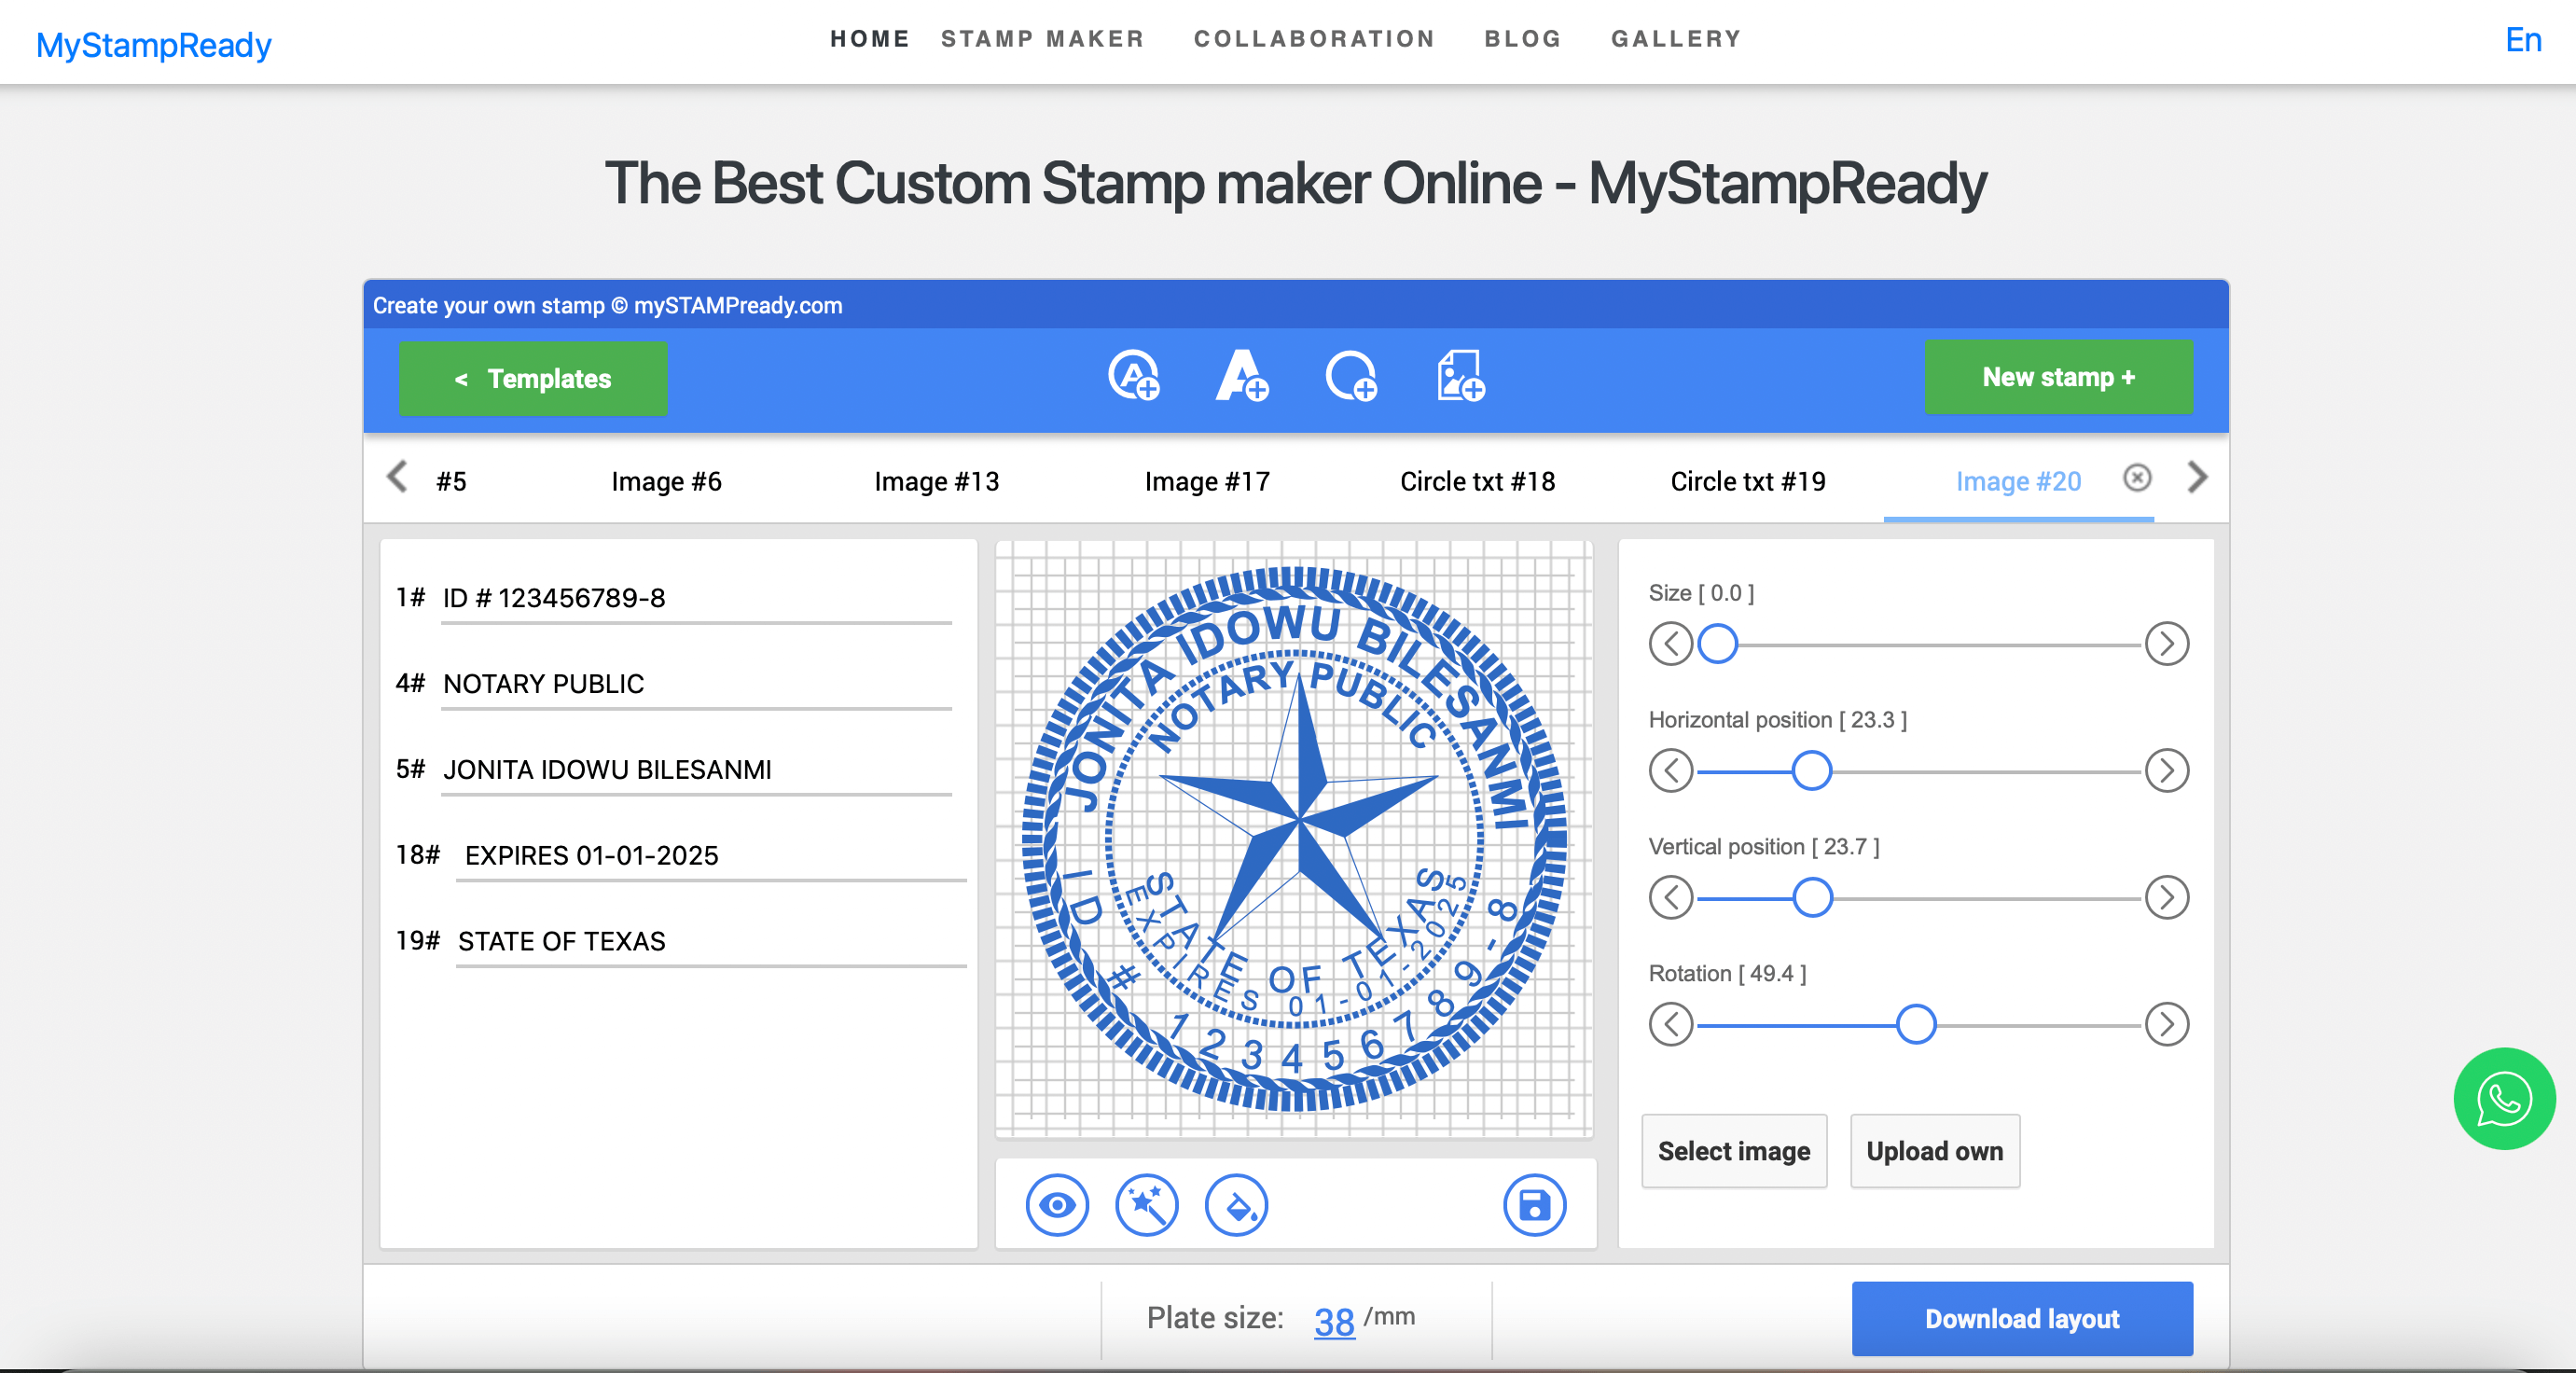The width and height of the screenshot is (2576, 1373).
Task: Scroll left to previous stamp tab
Action: [397, 480]
